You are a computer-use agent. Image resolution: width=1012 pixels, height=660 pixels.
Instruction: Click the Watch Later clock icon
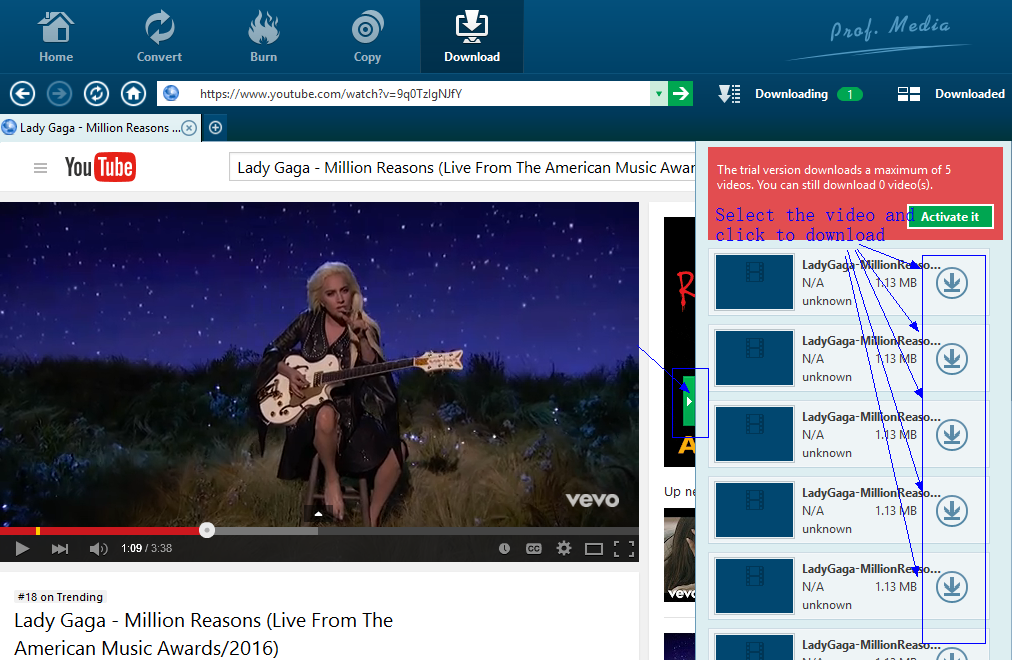(x=504, y=548)
